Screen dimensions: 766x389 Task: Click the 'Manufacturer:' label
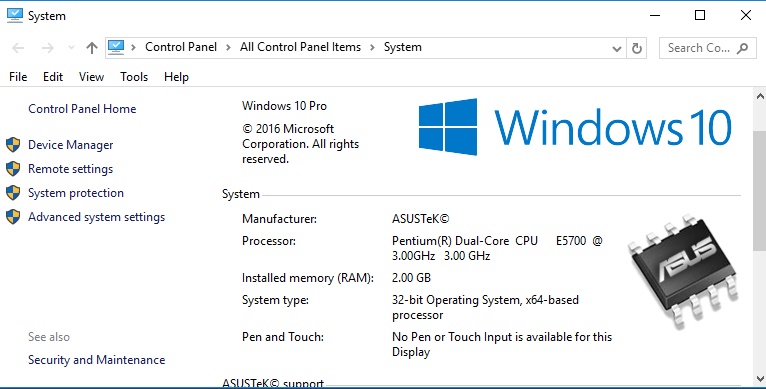coord(279,219)
